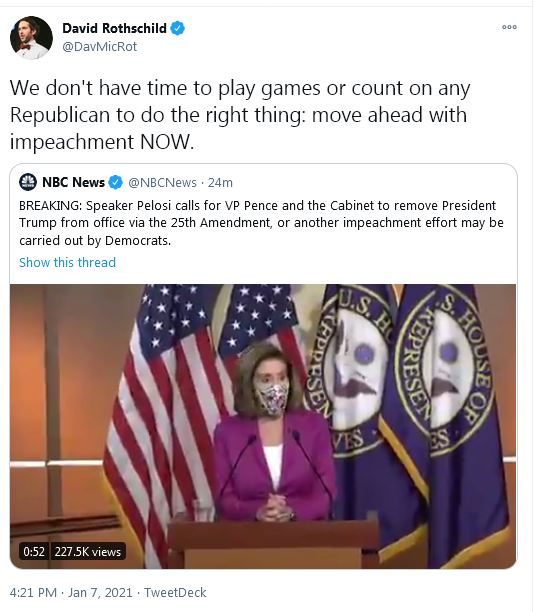The height and width of the screenshot is (612, 535).
Task: Open the @DavMicRot handle link
Action: 100,46
